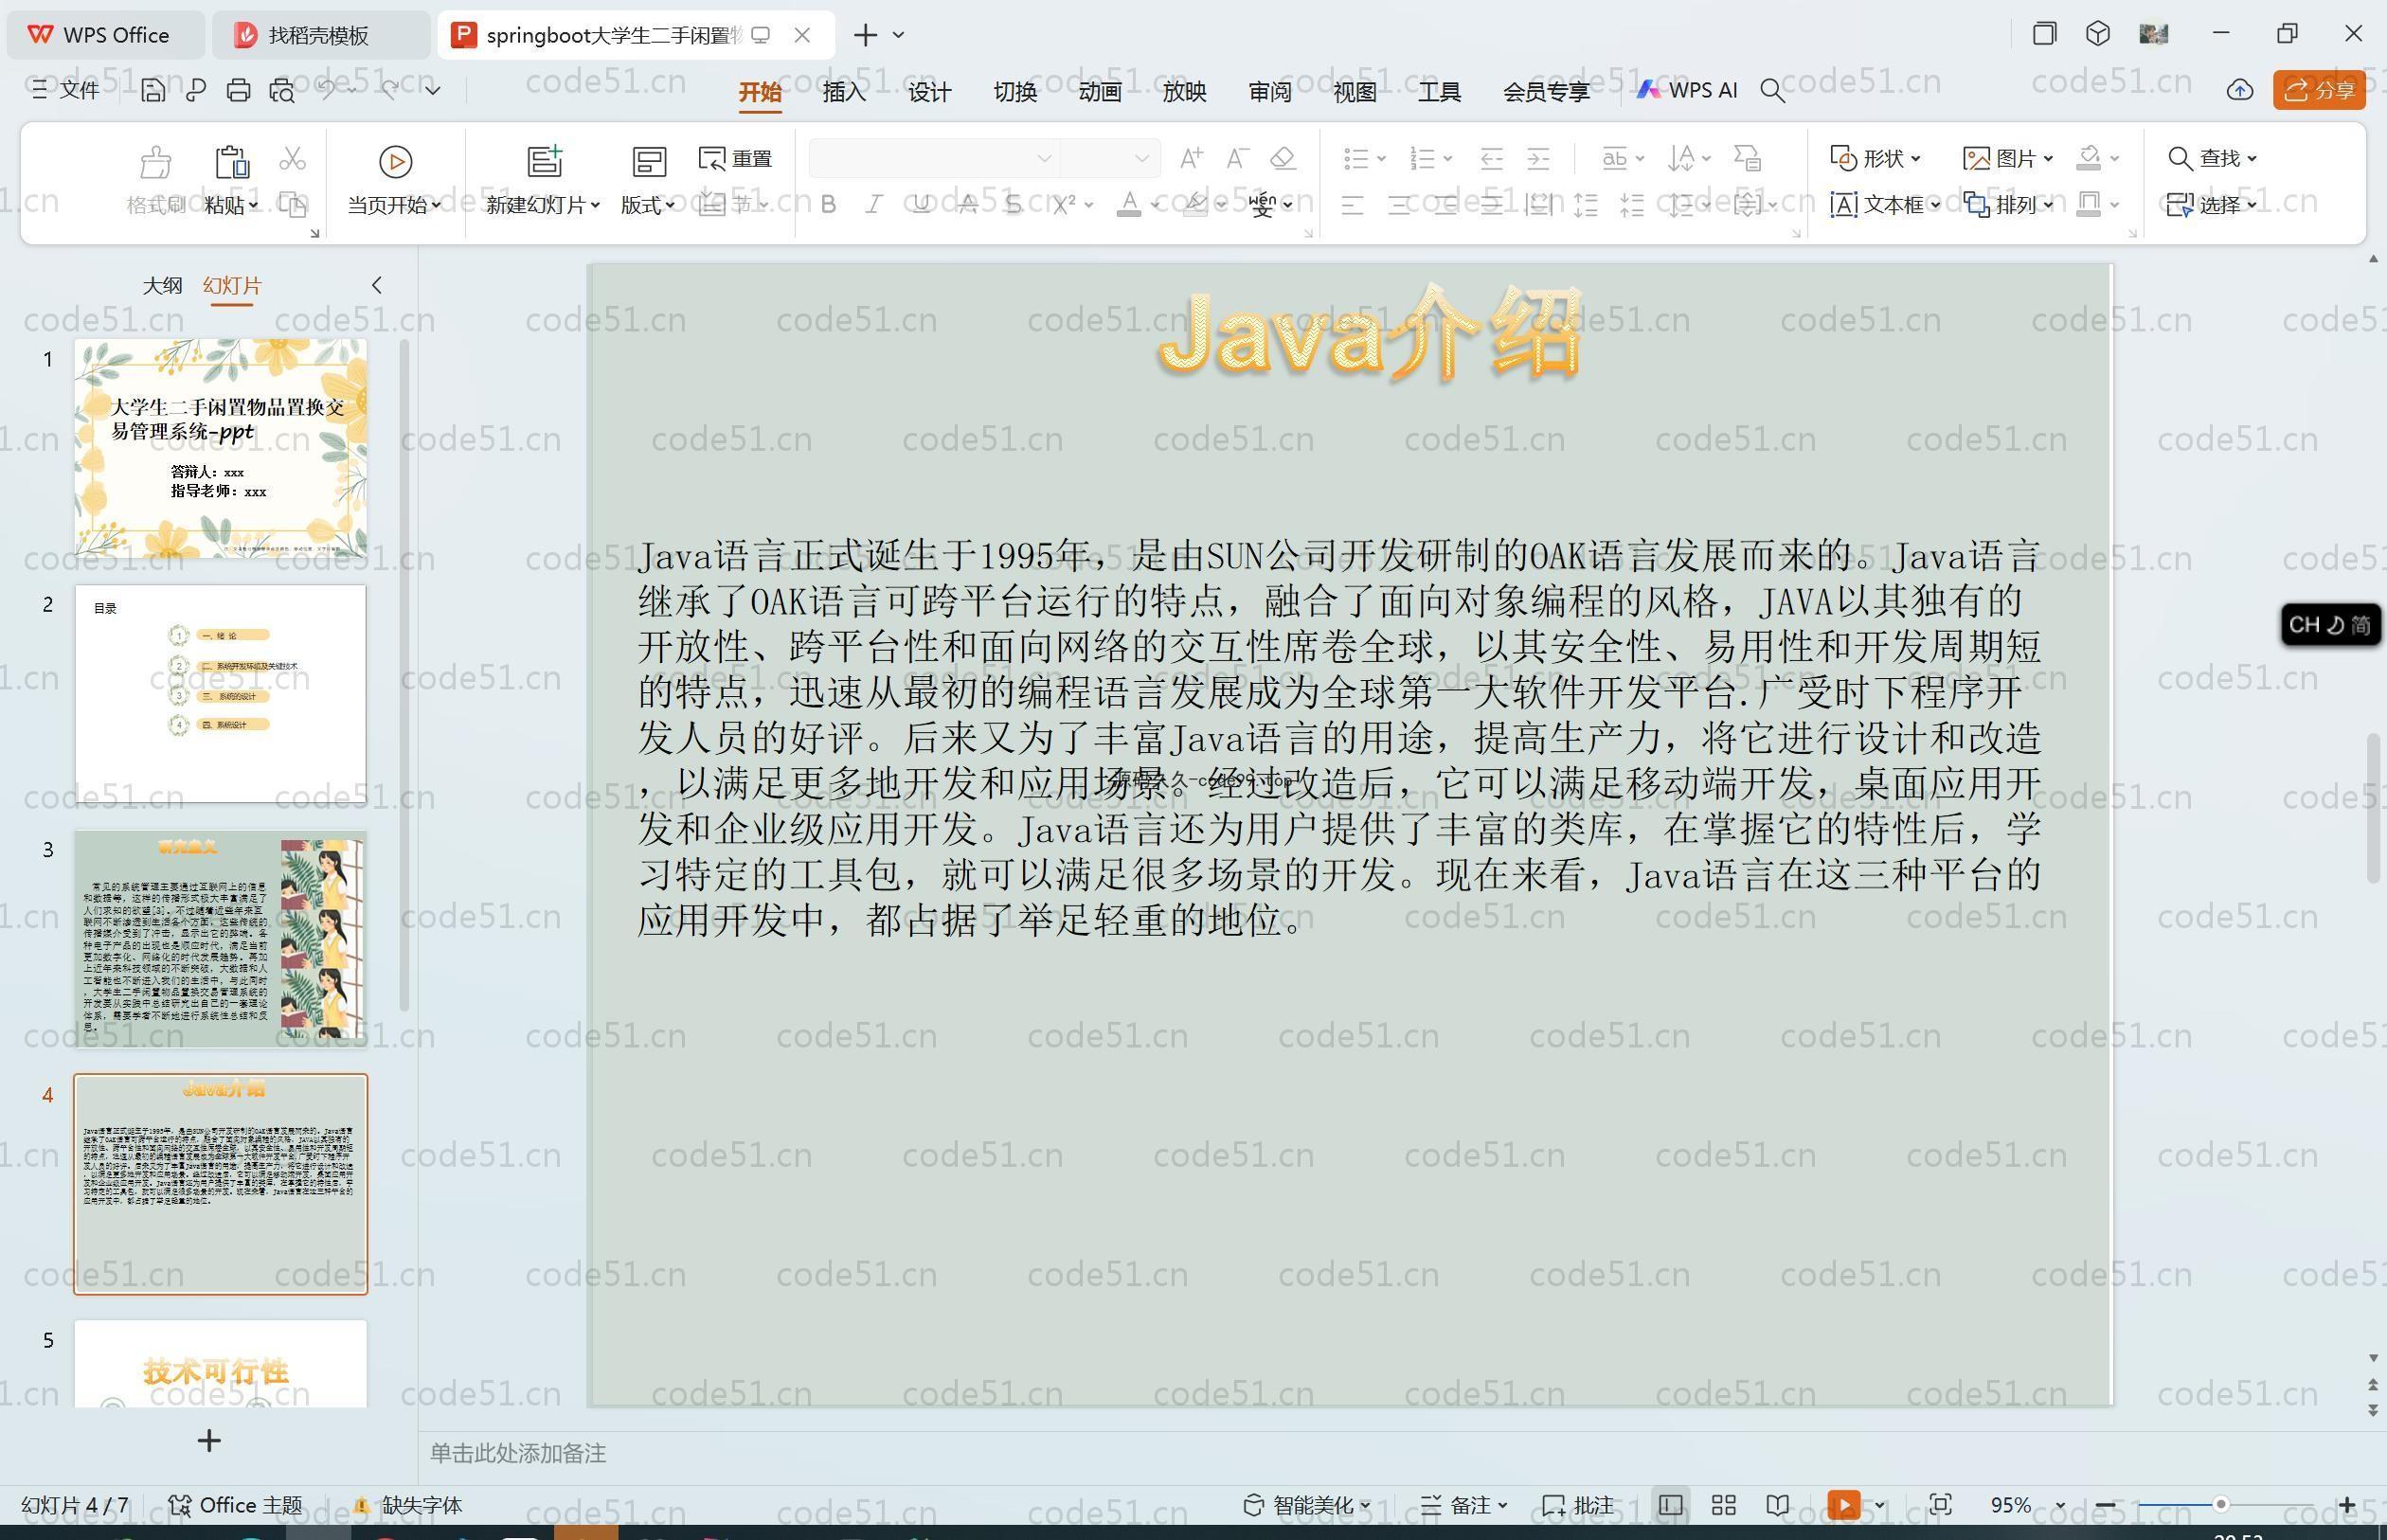The width and height of the screenshot is (2387, 1540).
Task: Click the Format Painter (格式刷) brush icon
Action: [x=156, y=161]
